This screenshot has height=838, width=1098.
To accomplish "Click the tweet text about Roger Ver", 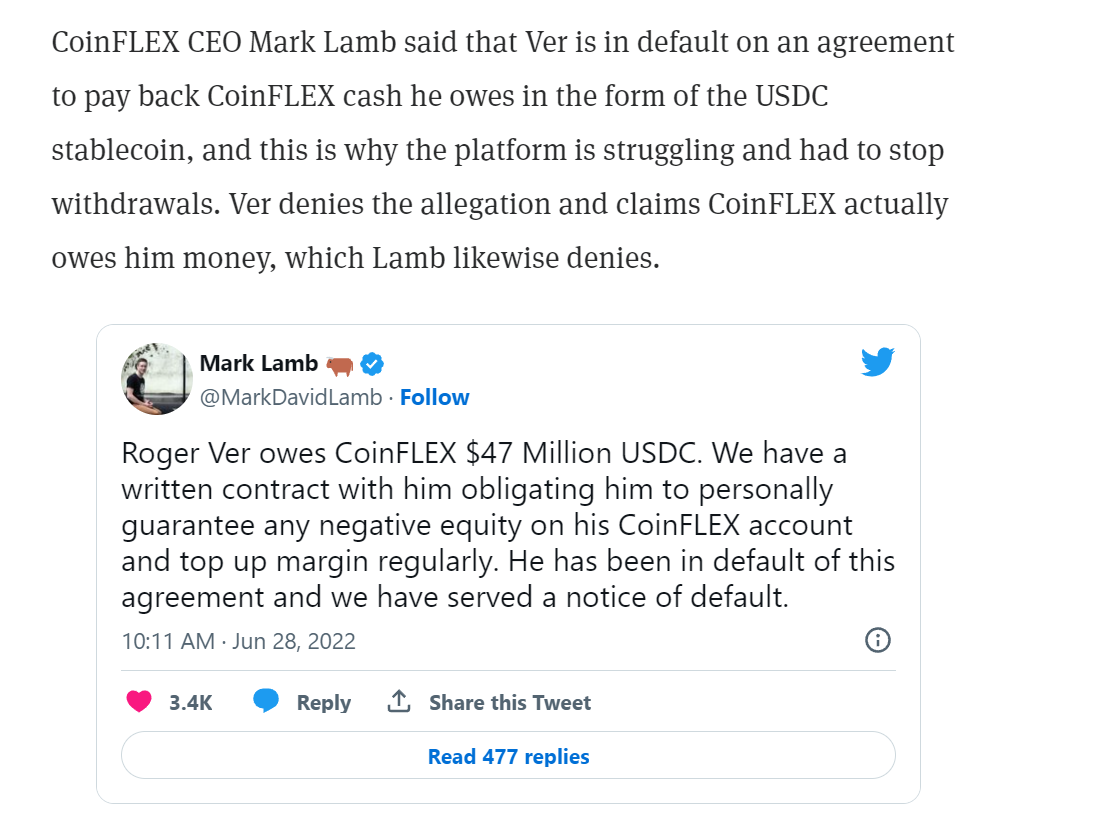I will 483,454.
